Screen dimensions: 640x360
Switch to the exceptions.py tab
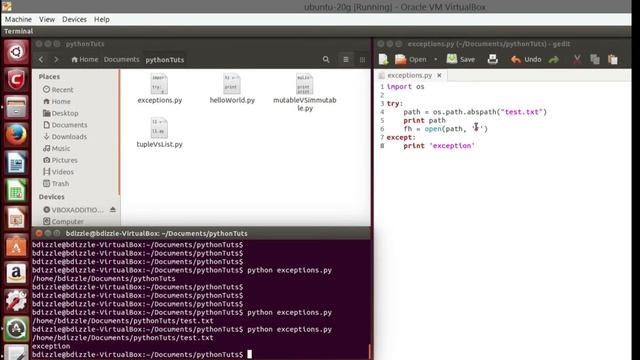pos(409,75)
